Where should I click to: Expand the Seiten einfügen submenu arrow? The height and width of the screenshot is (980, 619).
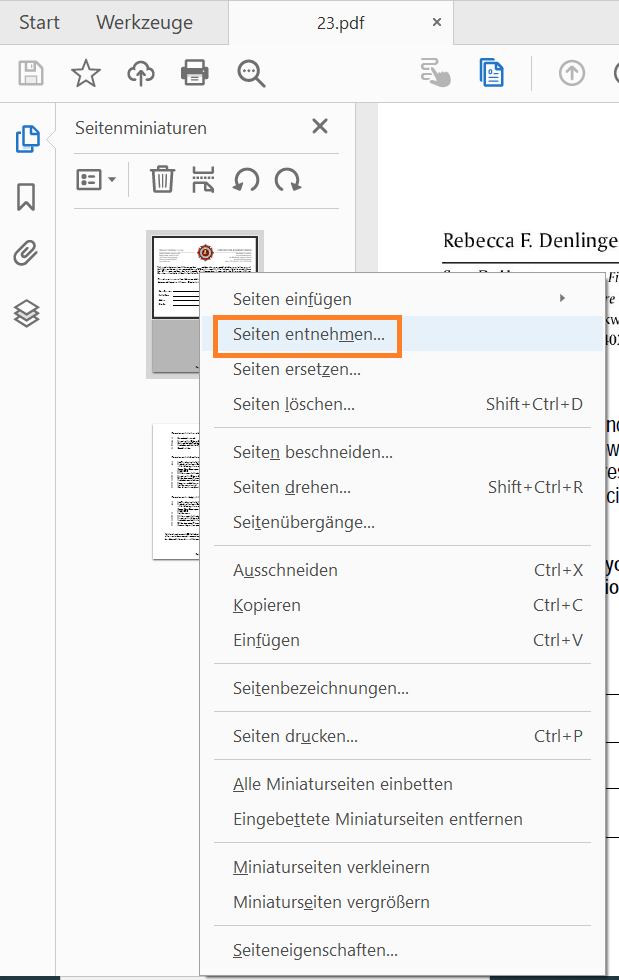(561, 297)
